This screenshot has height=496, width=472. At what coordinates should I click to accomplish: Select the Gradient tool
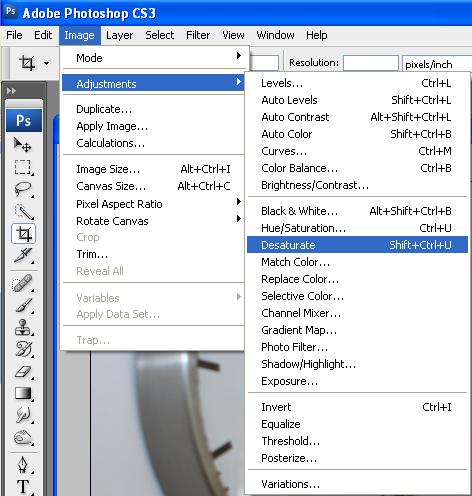coord(23,394)
